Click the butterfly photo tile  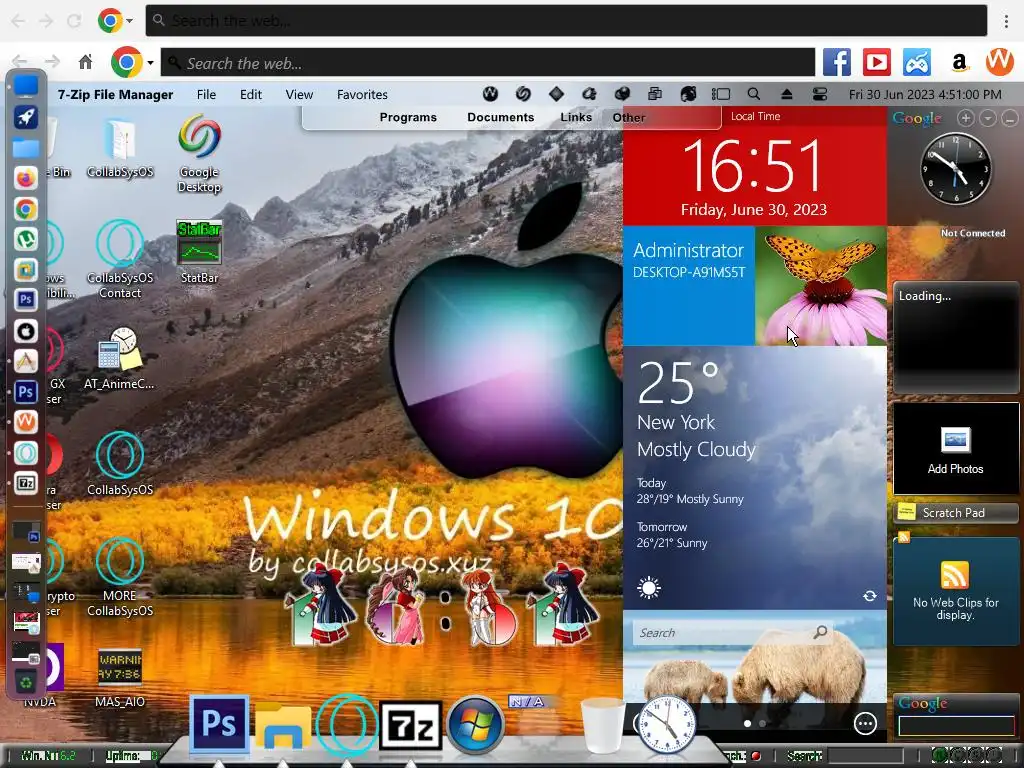(821, 285)
